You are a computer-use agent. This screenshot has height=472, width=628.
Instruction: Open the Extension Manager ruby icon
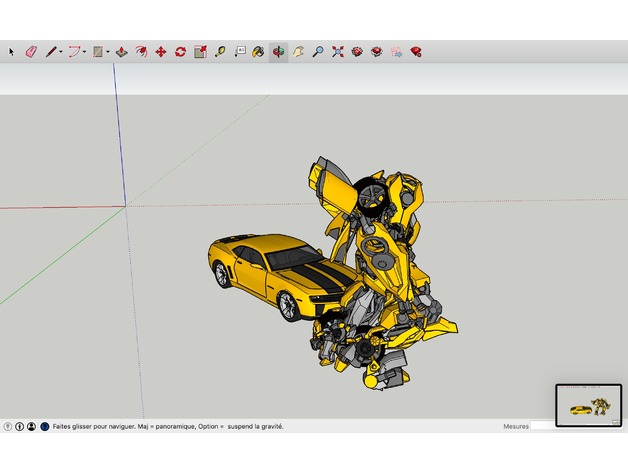click(416, 52)
